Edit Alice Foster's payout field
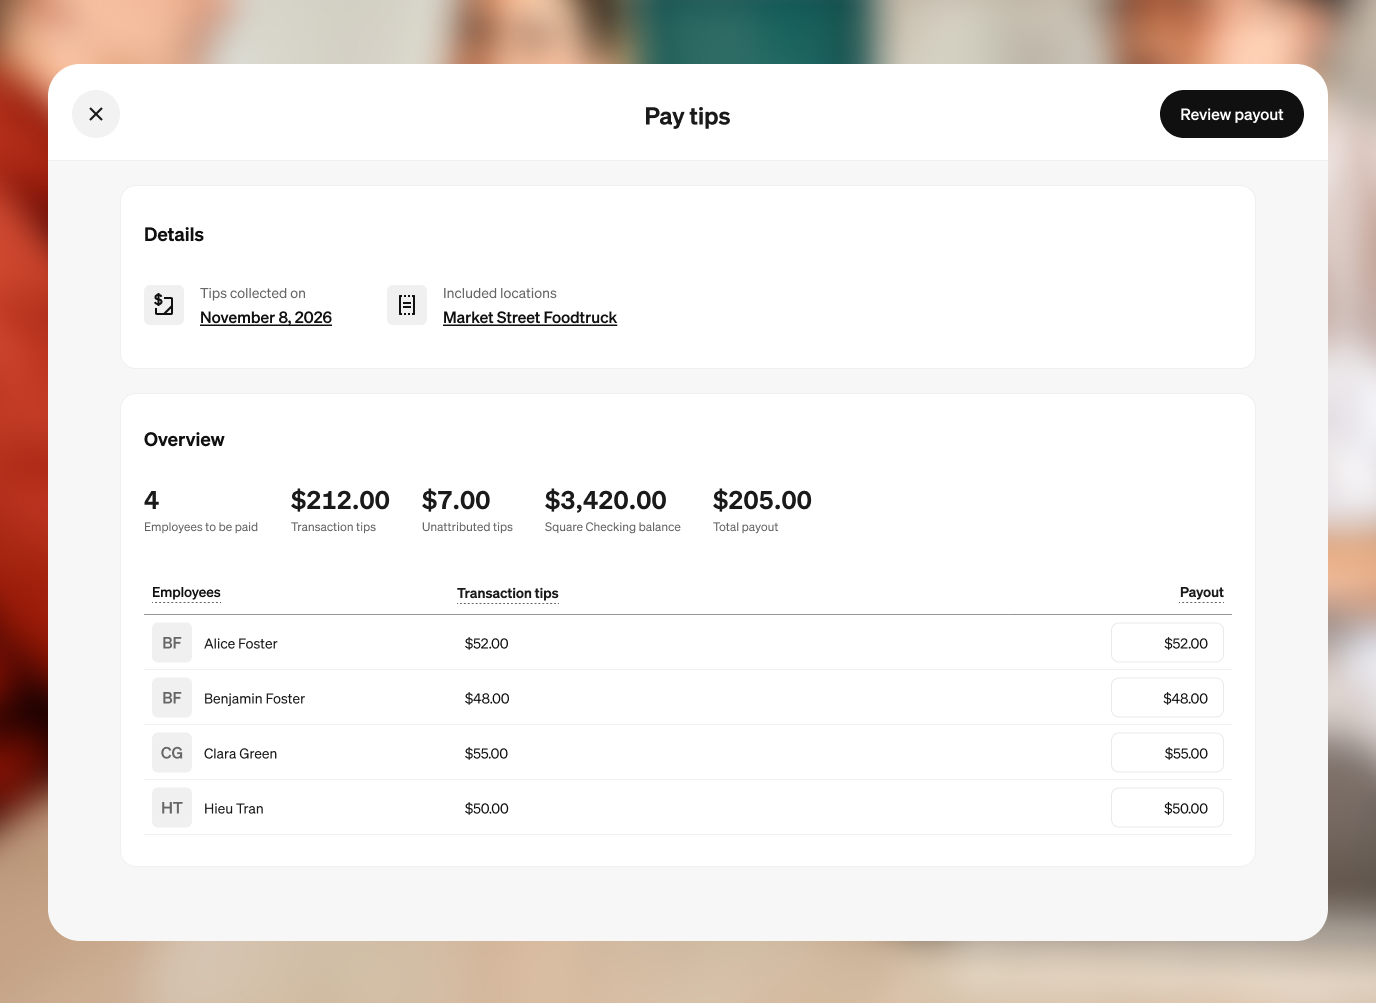Viewport: 1376px width, 1003px height. [x=1167, y=643]
